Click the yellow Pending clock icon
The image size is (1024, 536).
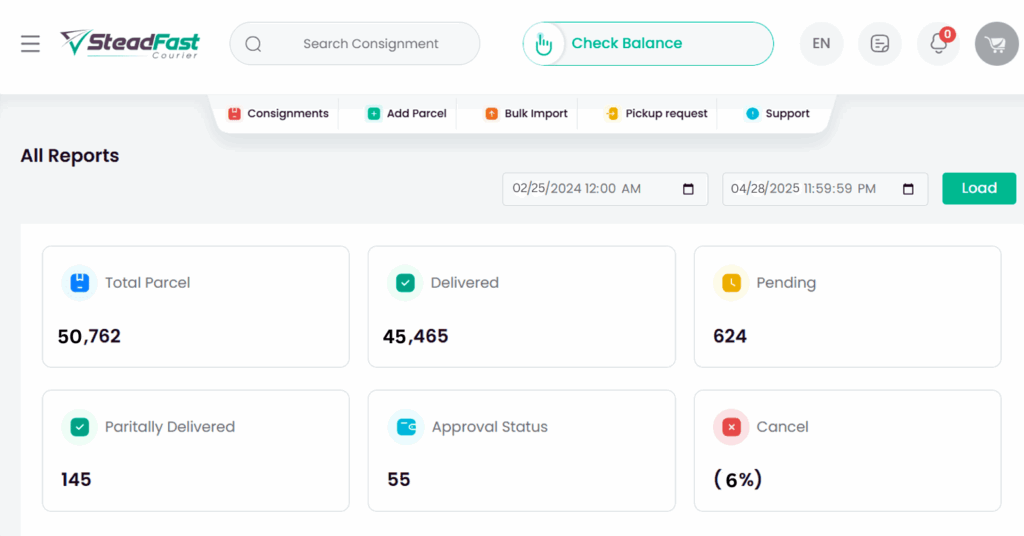point(731,283)
